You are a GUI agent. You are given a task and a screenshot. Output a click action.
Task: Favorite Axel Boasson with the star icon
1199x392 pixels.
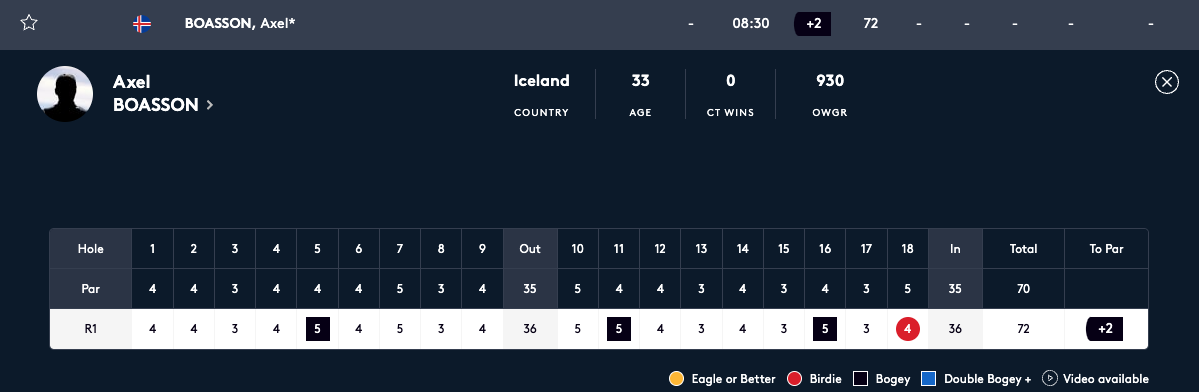tap(29, 23)
